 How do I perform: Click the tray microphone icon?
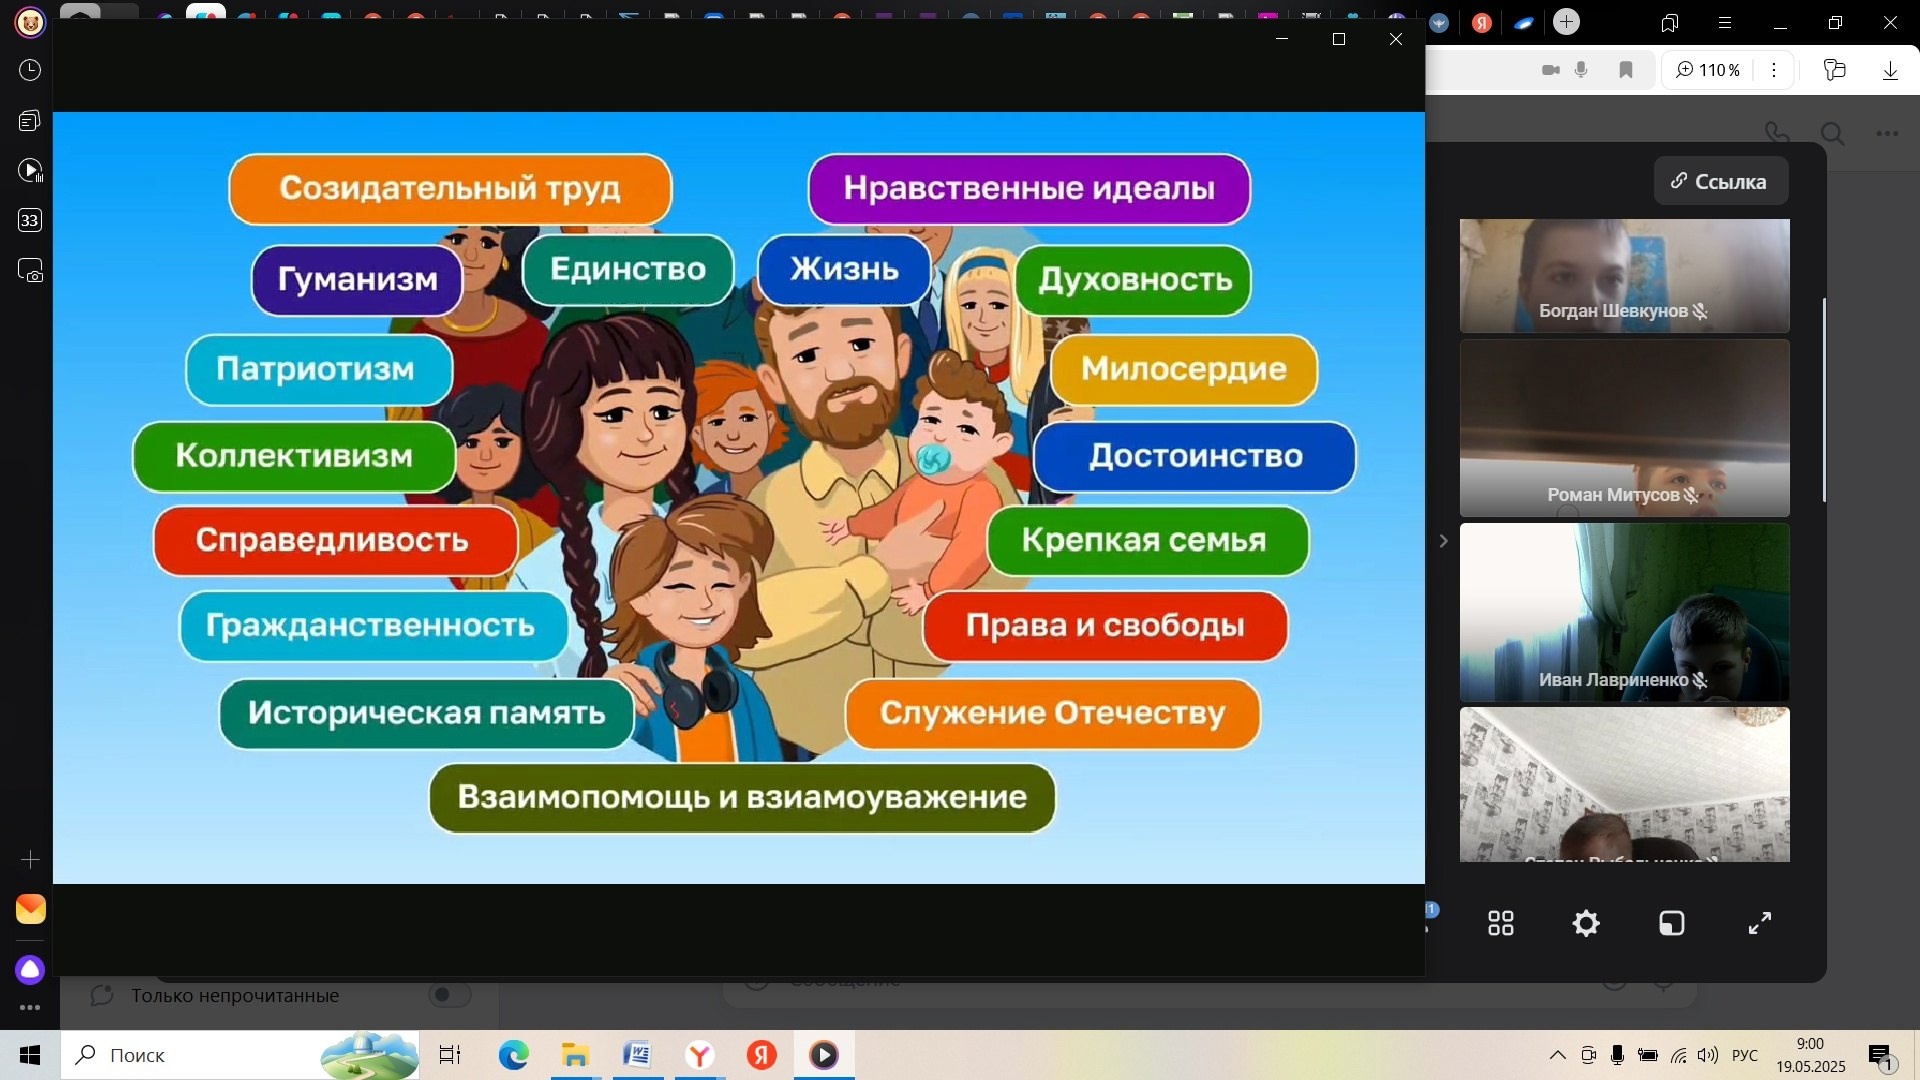point(1617,1055)
